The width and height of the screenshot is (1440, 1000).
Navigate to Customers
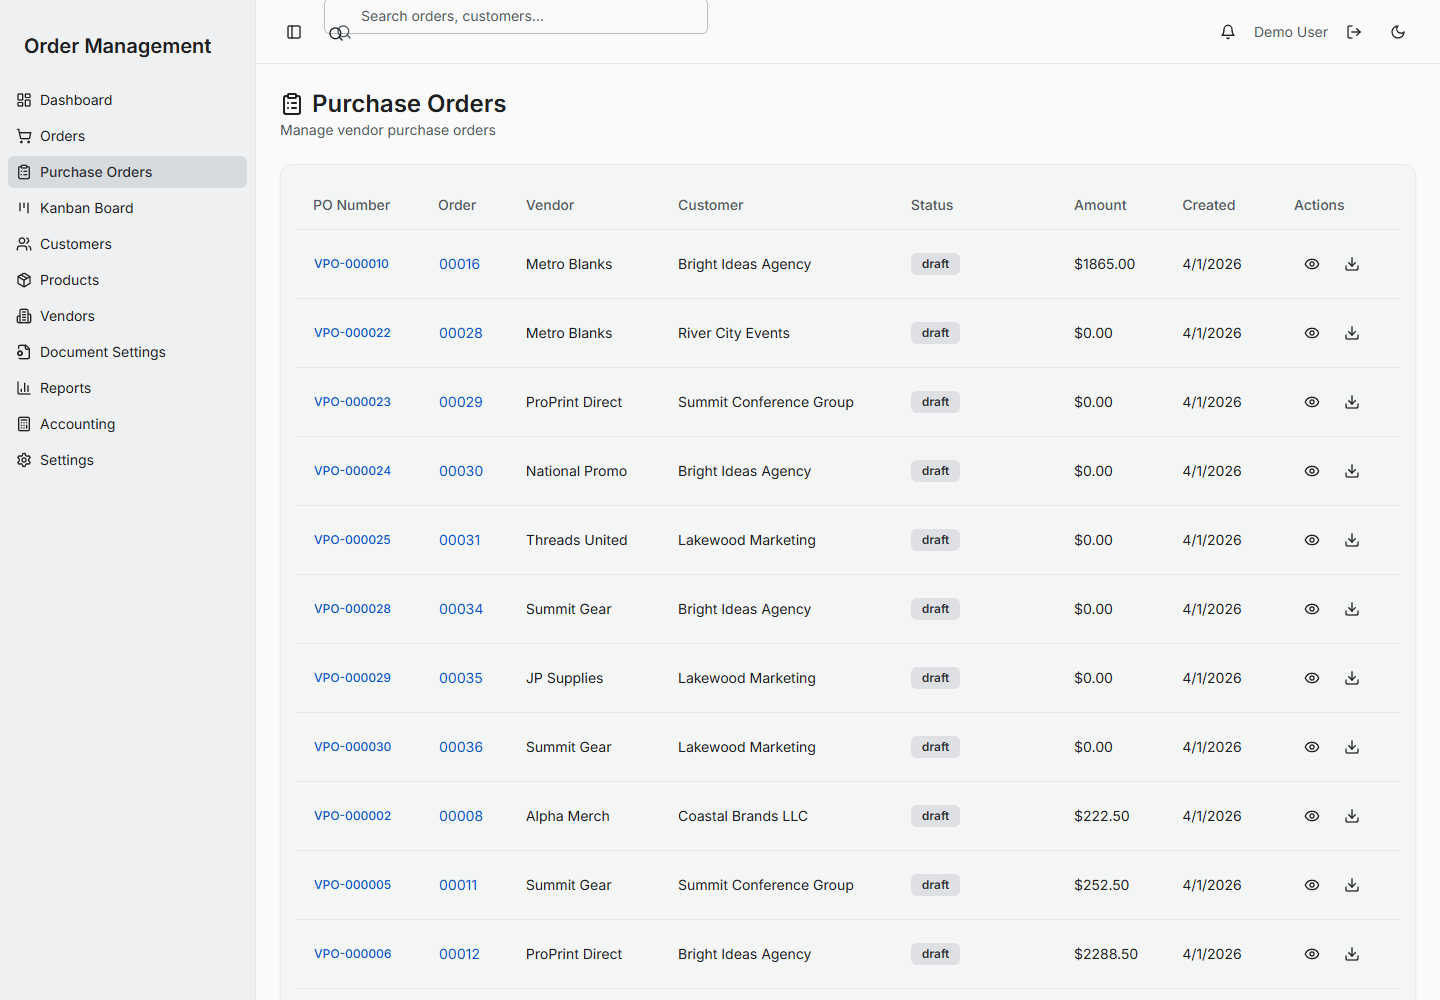(x=127, y=244)
